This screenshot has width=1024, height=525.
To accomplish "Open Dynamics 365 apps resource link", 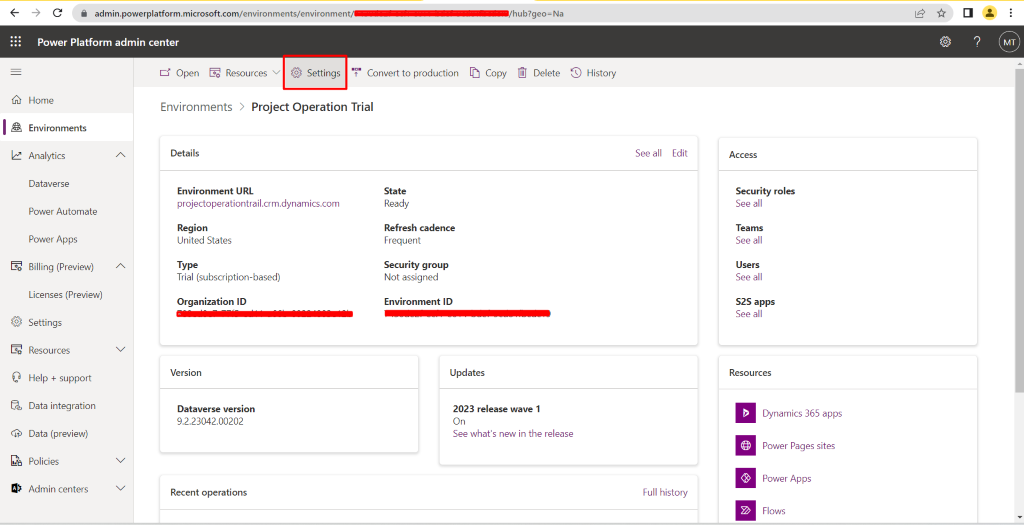I will click(x=802, y=413).
